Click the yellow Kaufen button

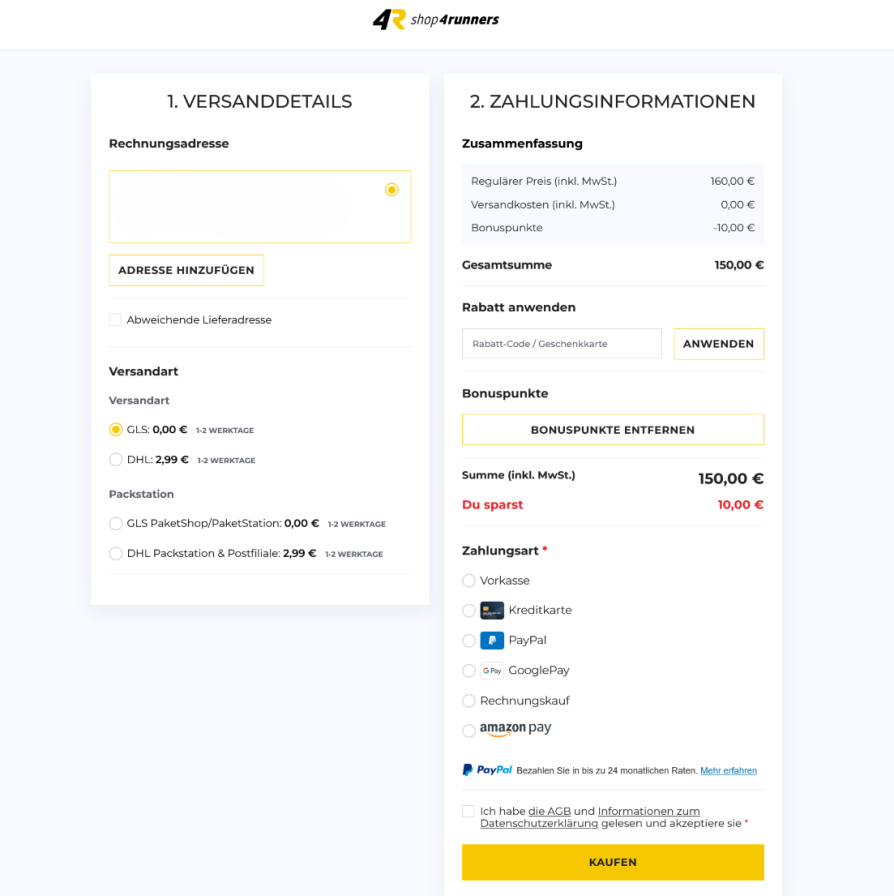click(x=613, y=862)
